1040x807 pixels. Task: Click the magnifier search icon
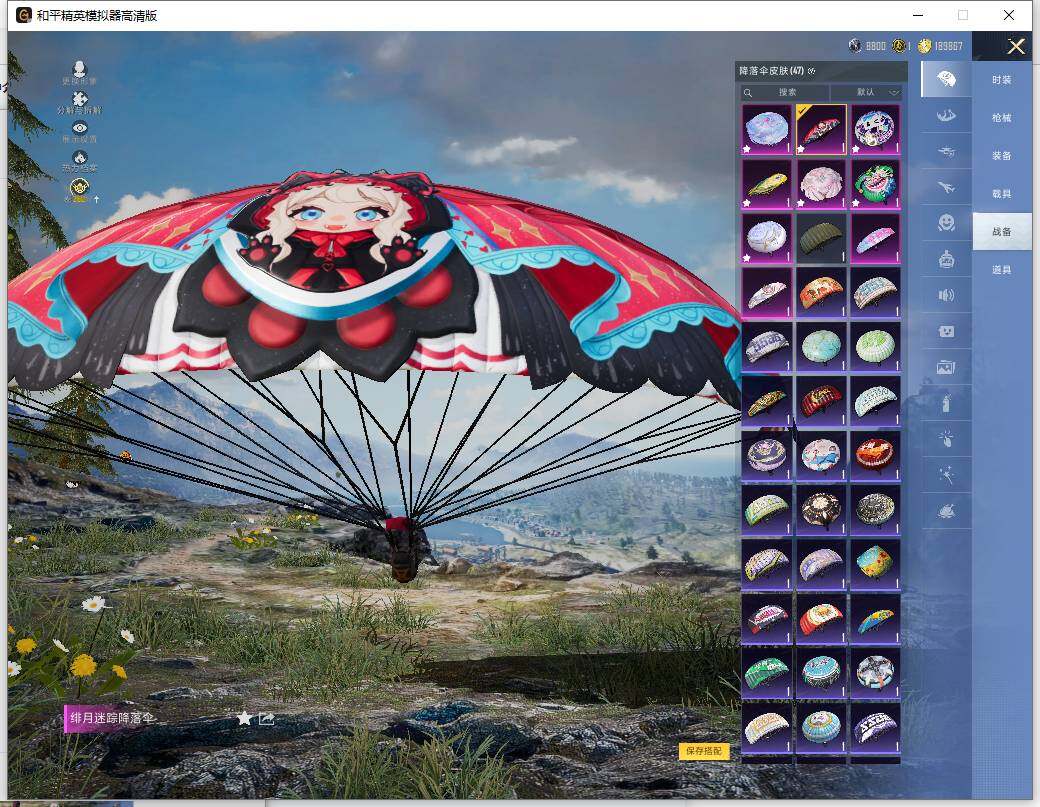tap(748, 93)
